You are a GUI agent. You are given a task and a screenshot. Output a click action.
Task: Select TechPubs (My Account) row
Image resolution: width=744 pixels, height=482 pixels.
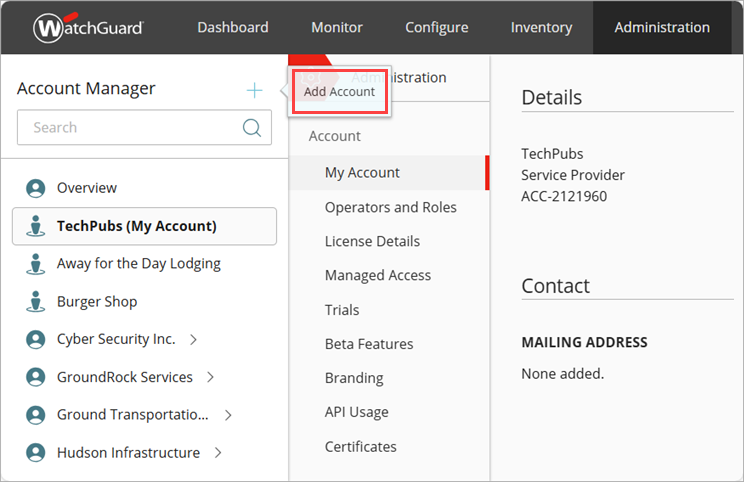[144, 226]
